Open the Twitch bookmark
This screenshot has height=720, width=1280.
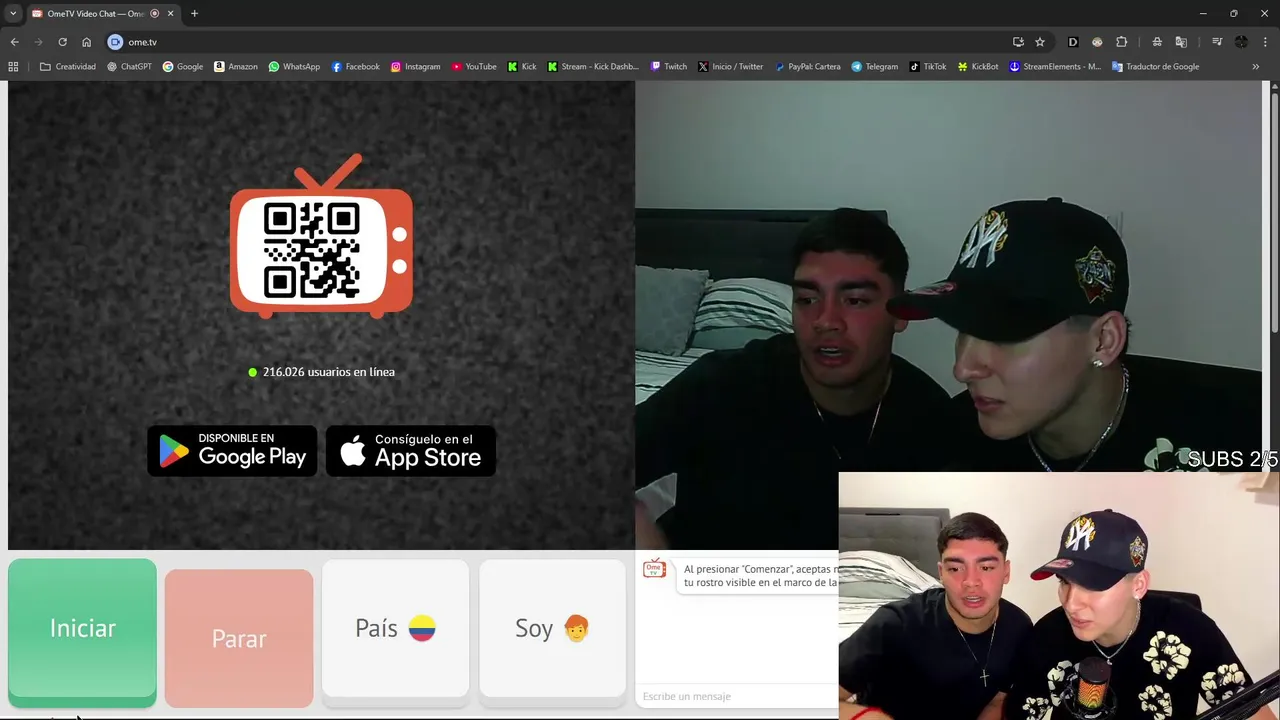tap(669, 67)
